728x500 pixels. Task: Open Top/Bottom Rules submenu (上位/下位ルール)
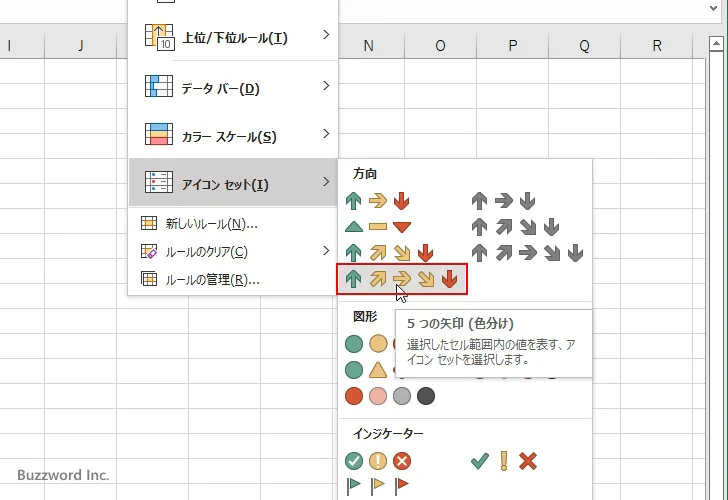click(x=234, y=37)
